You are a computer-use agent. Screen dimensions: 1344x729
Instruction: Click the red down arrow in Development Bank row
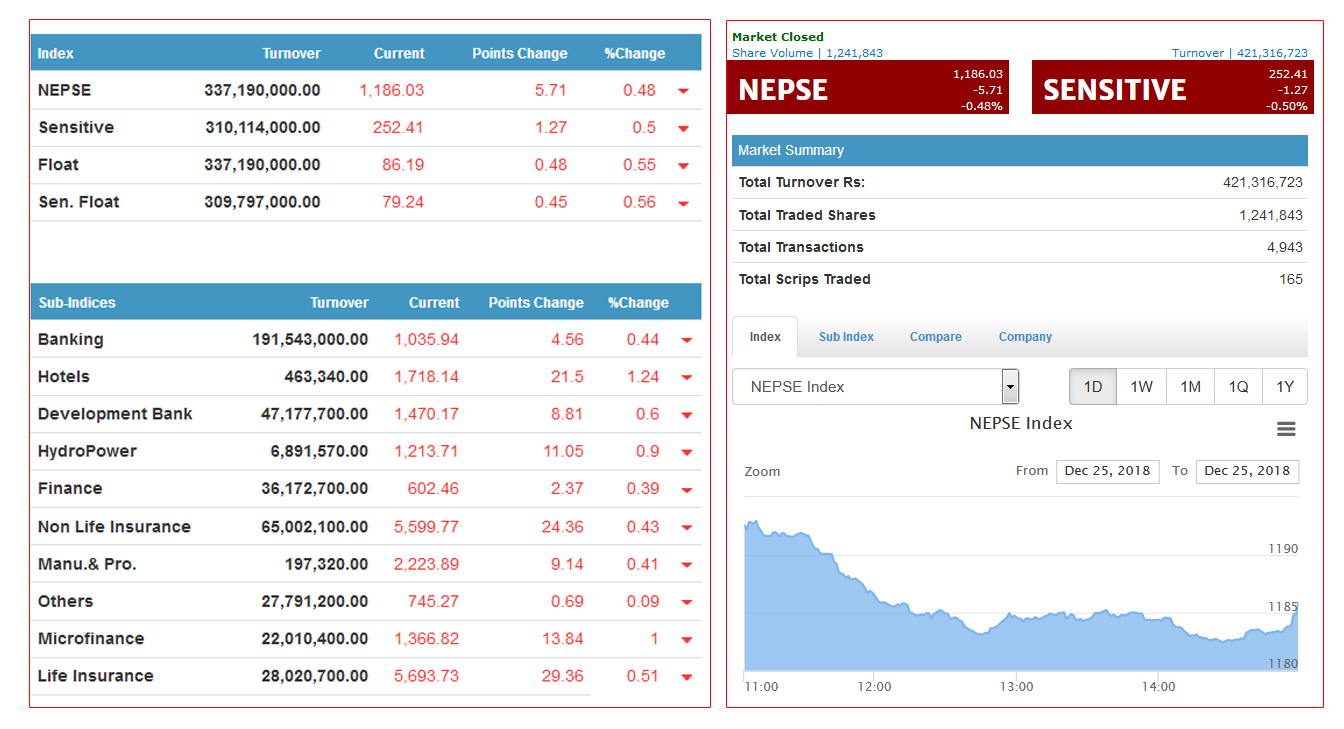687,415
